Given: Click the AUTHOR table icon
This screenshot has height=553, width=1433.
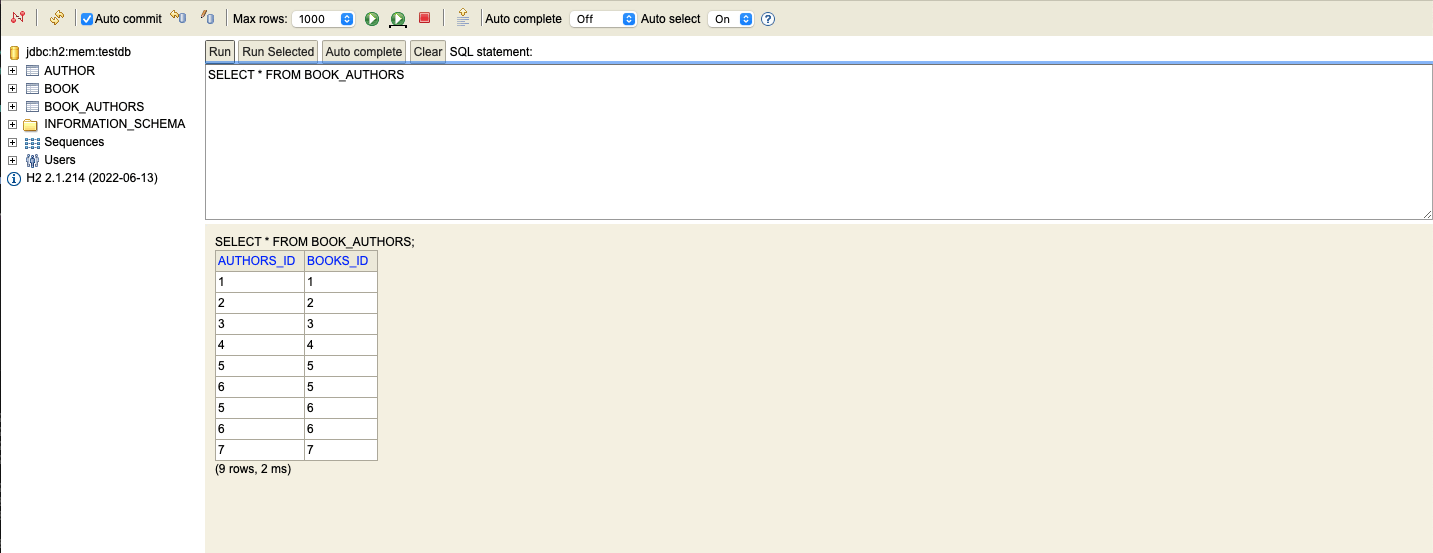Looking at the screenshot, I should pyautogui.click(x=32, y=71).
